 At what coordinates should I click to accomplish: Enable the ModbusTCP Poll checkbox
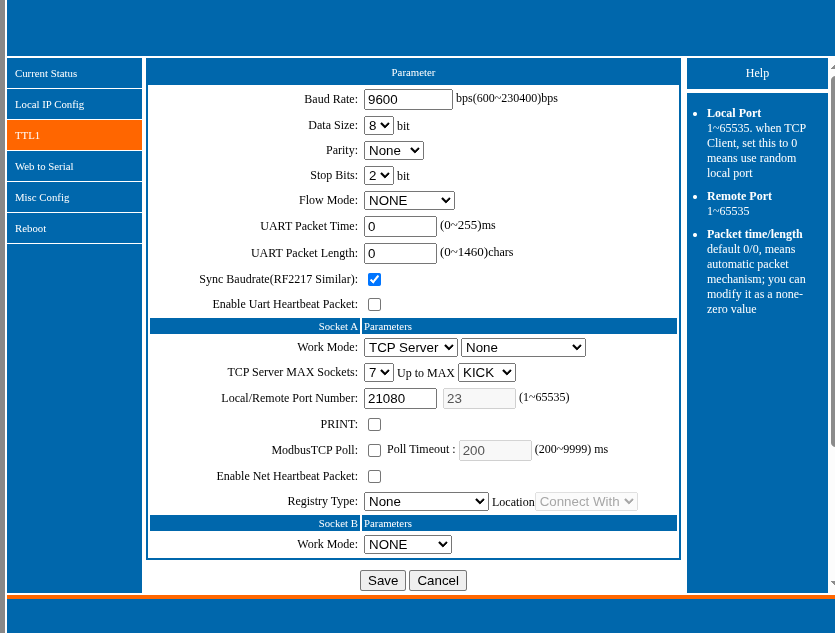[374, 450]
